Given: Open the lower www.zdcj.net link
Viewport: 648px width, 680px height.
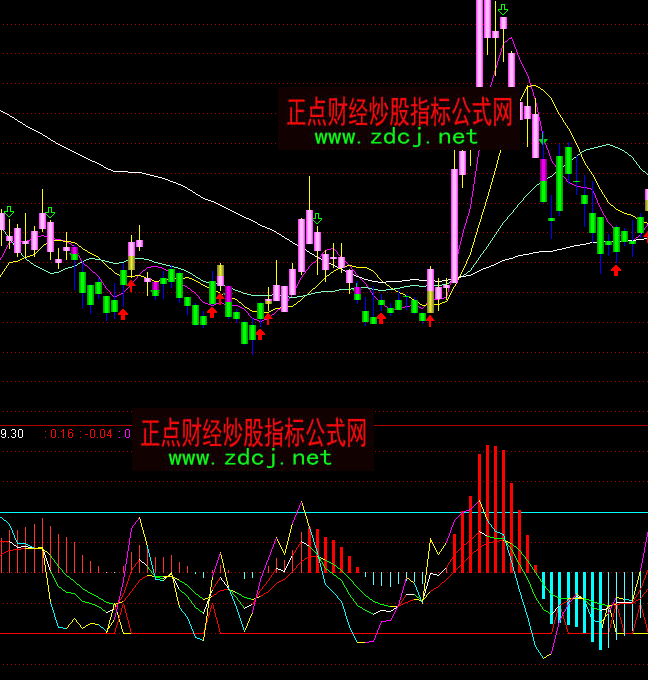Looking at the screenshot, I should click(250, 458).
